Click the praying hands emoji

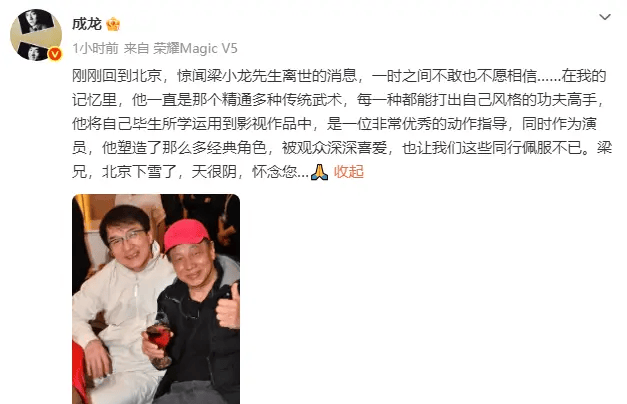tap(319, 172)
